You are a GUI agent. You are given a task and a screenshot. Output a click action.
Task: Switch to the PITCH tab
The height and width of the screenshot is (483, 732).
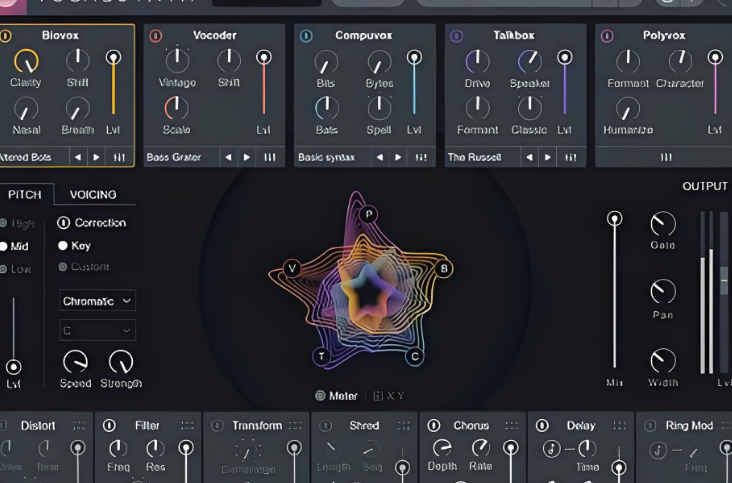[25, 195]
